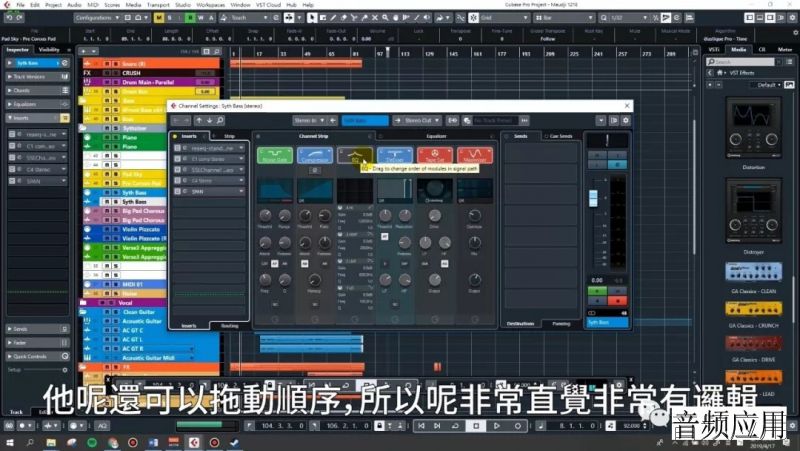
Task: Click the Windows Start button
Action: 10,442
